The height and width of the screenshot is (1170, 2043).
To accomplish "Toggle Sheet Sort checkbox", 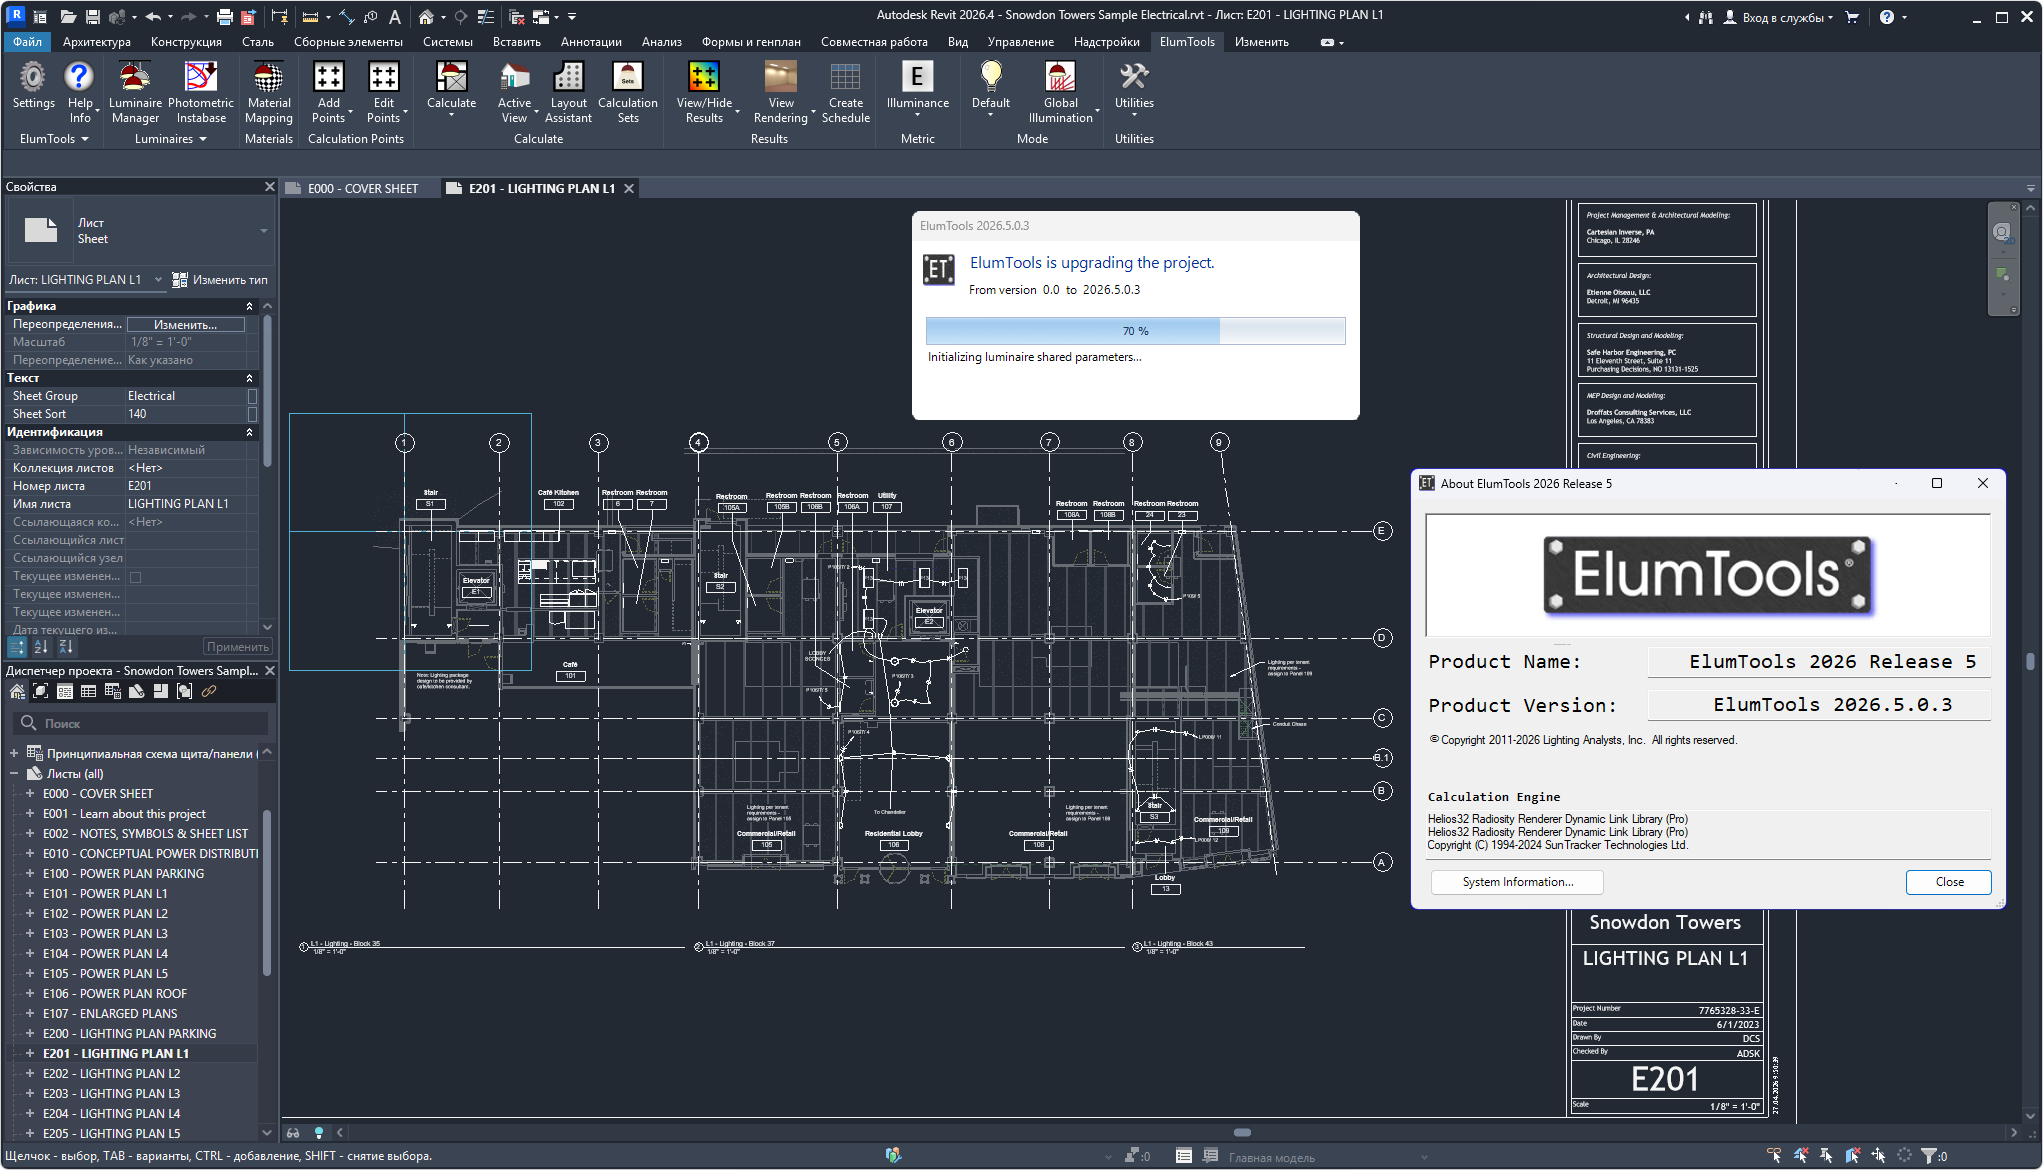I will pyautogui.click(x=252, y=414).
